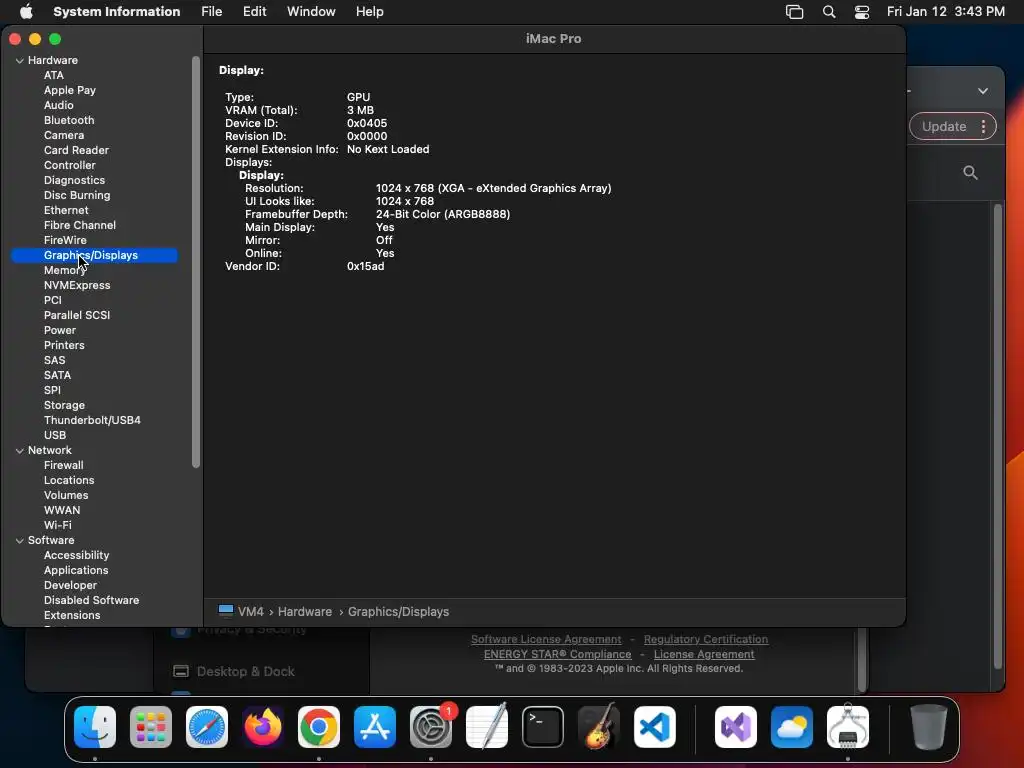Select Card Reader in the sidebar
The width and height of the screenshot is (1024, 768).
pyautogui.click(x=76, y=150)
